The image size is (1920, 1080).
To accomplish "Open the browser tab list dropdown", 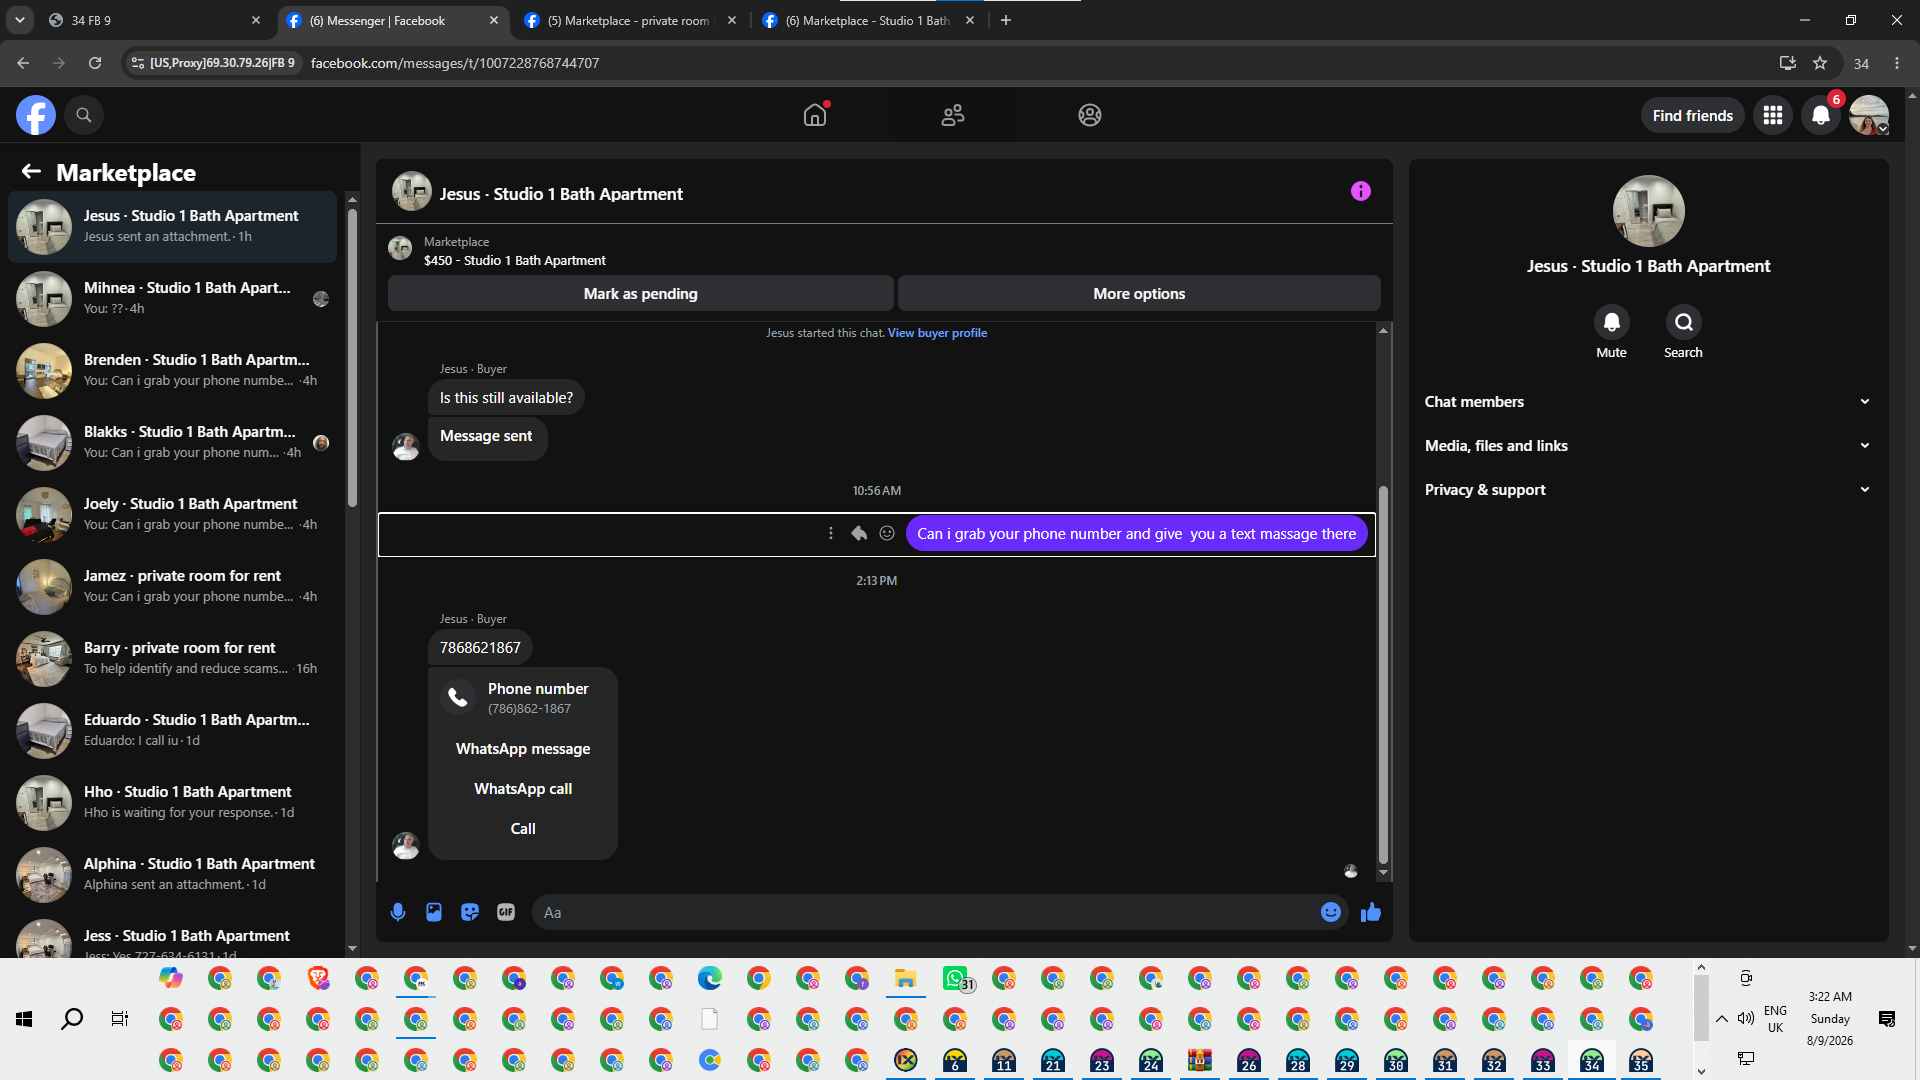I will tap(20, 20).
